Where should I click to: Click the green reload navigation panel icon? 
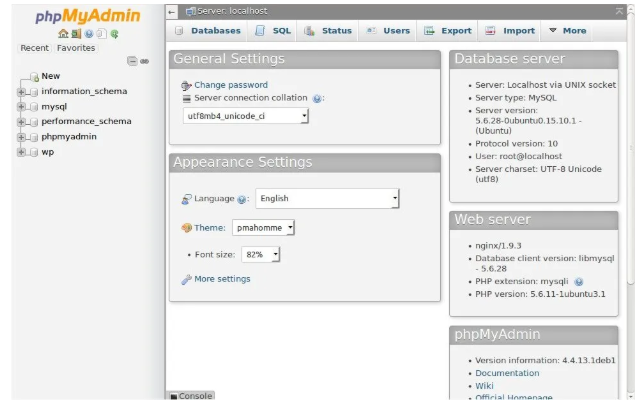tap(115, 33)
